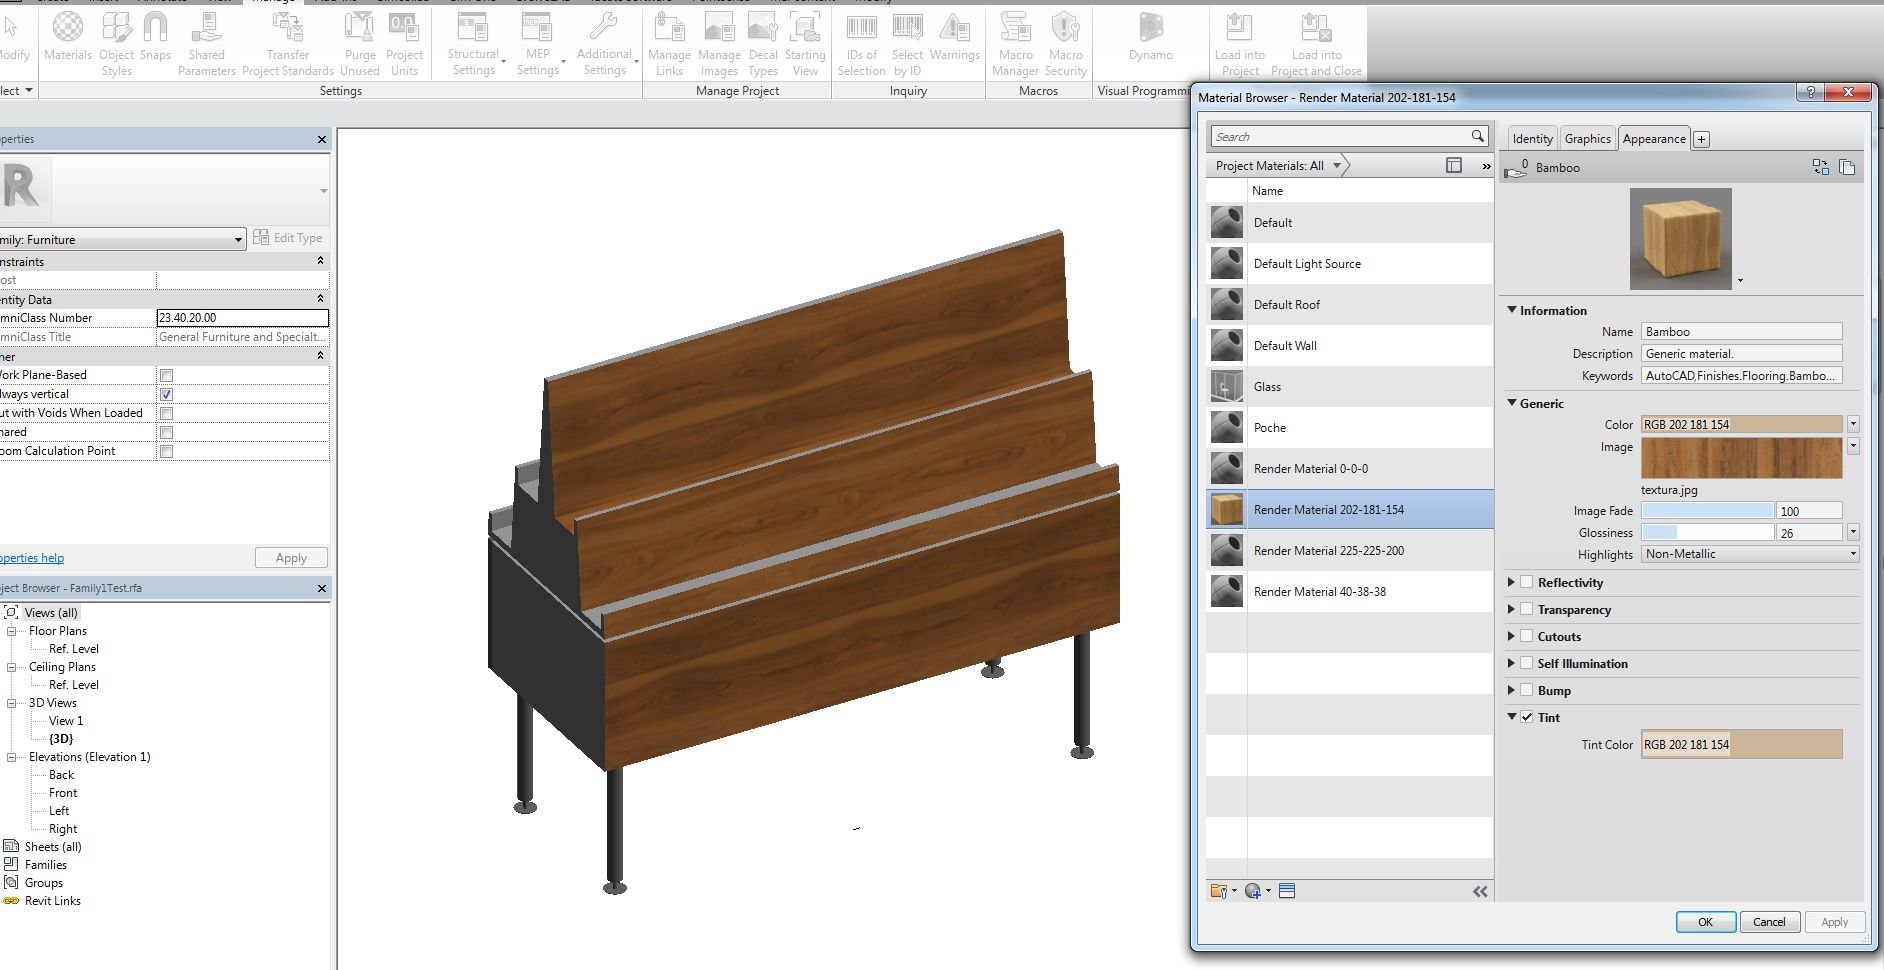The height and width of the screenshot is (970, 1884).
Task: Switch to the Graphics tab
Action: pyautogui.click(x=1587, y=139)
